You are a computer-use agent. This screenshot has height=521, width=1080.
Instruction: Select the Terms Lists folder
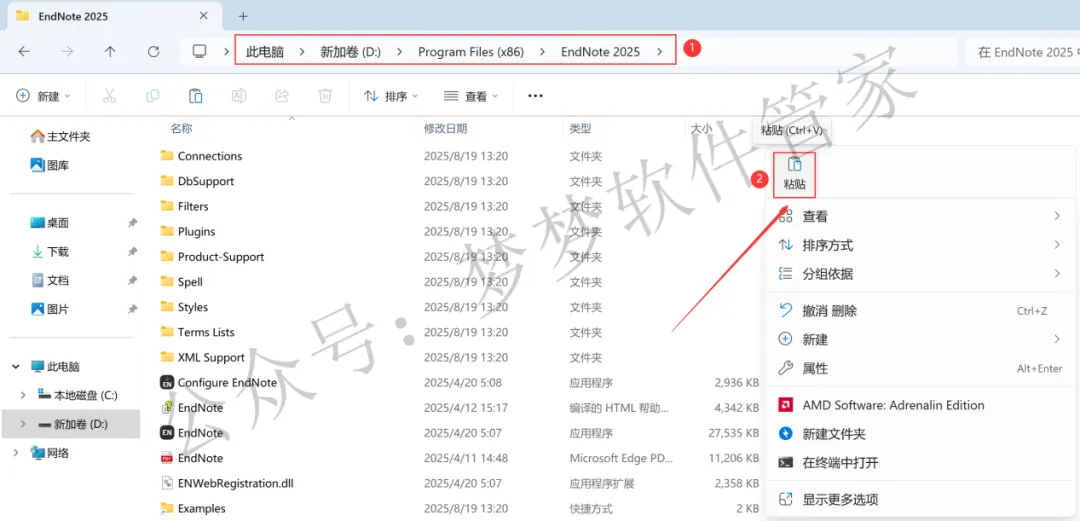tap(206, 332)
